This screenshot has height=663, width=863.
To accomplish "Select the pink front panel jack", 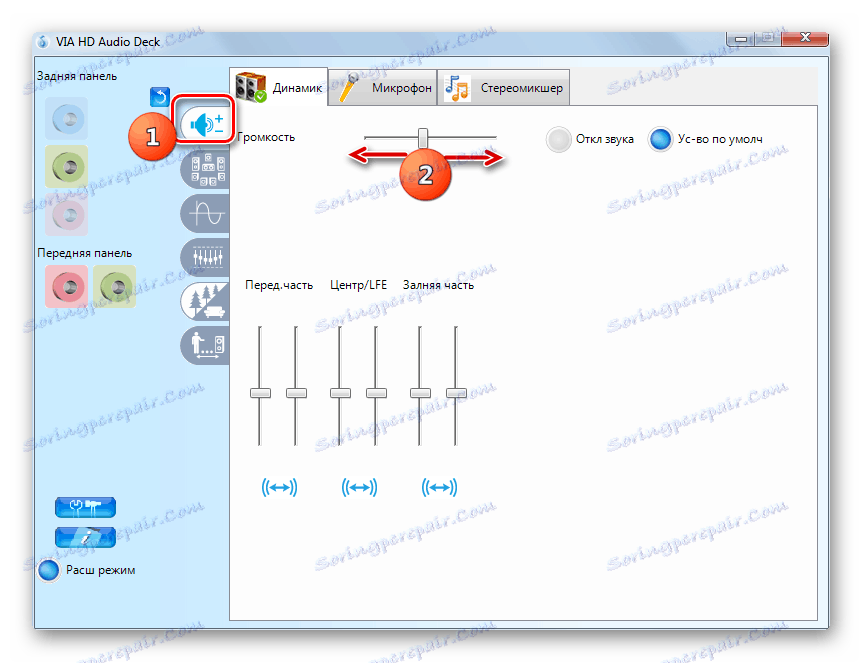I will click(x=67, y=286).
